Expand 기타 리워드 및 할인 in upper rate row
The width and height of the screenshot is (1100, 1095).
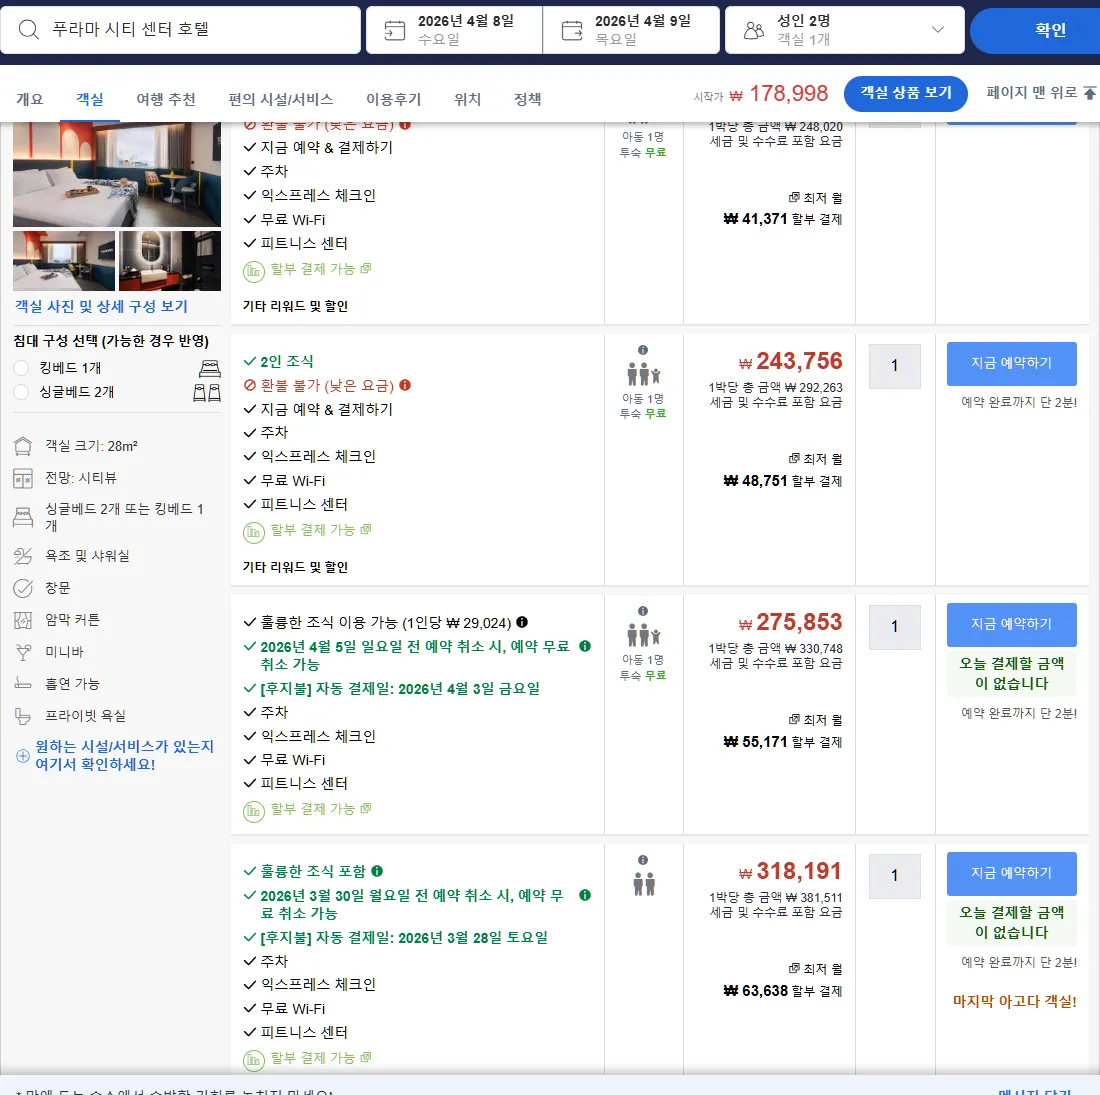click(295, 306)
